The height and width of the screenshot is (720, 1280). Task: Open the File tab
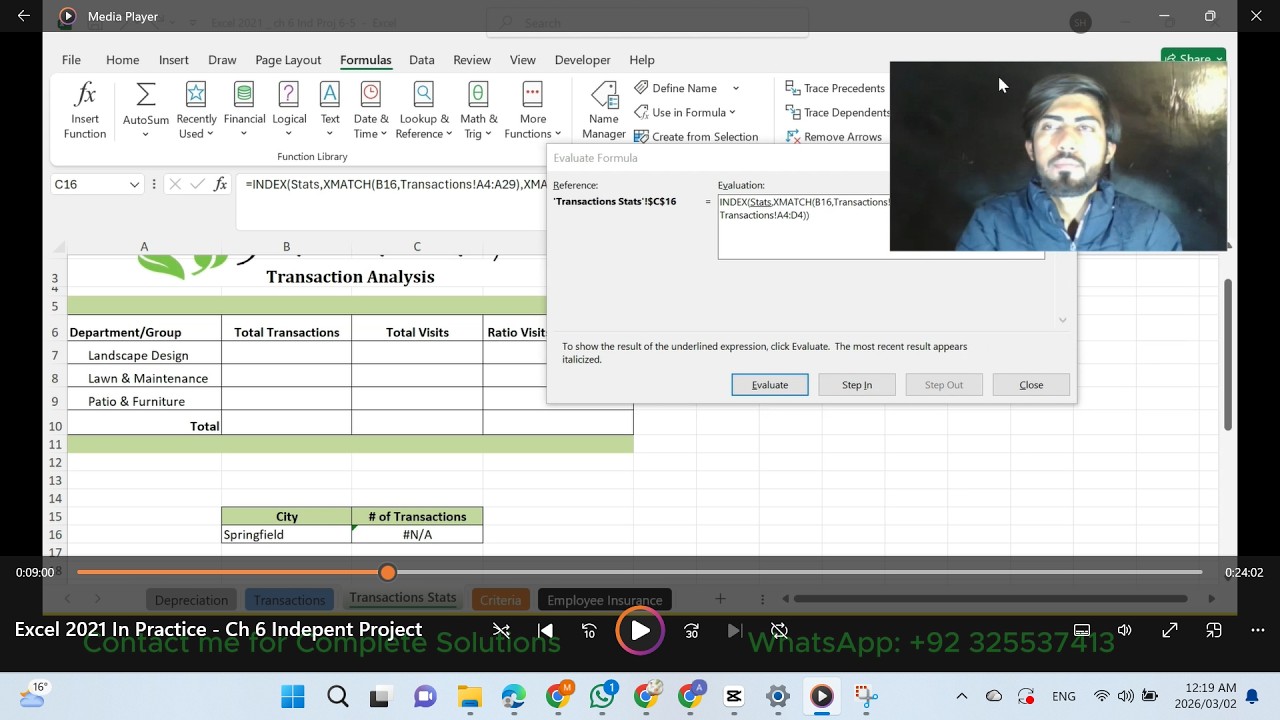tap(71, 60)
